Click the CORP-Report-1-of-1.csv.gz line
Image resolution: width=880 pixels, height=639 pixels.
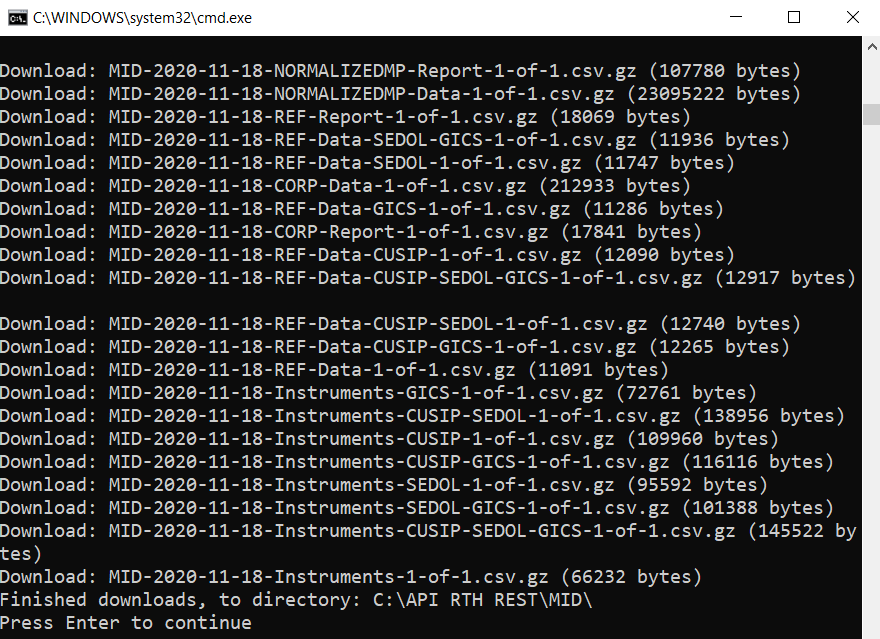(351, 232)
